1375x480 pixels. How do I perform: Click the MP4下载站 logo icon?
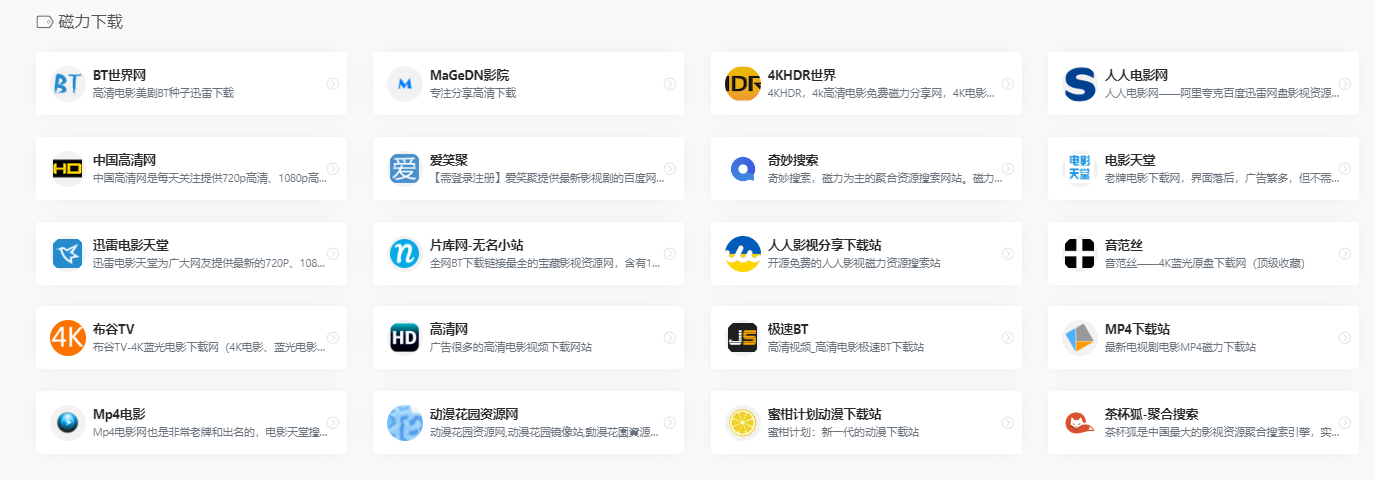pyautogui.click(x=1080, y=338)
